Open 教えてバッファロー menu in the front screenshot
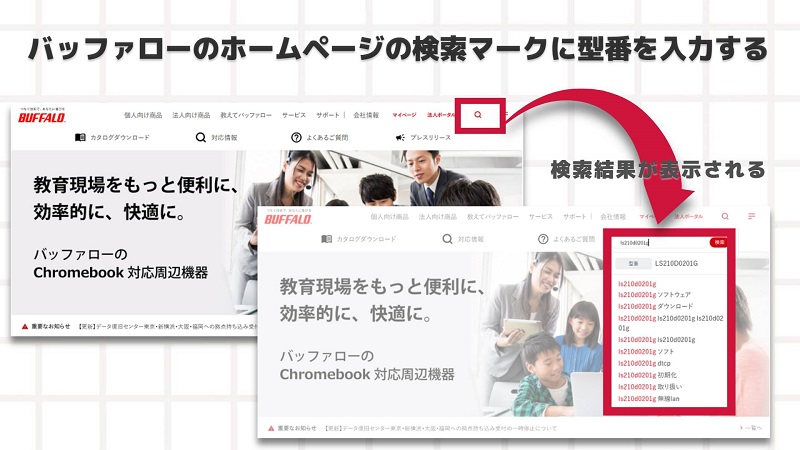The width and height of the screenshot is (800, 450). click(493, 217)
